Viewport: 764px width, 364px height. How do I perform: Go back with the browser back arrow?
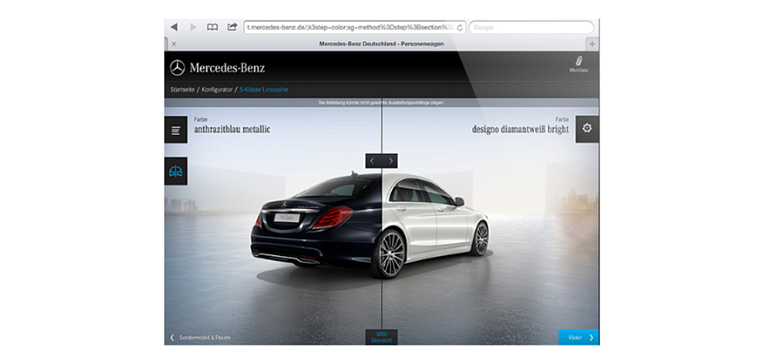(174, 27)
